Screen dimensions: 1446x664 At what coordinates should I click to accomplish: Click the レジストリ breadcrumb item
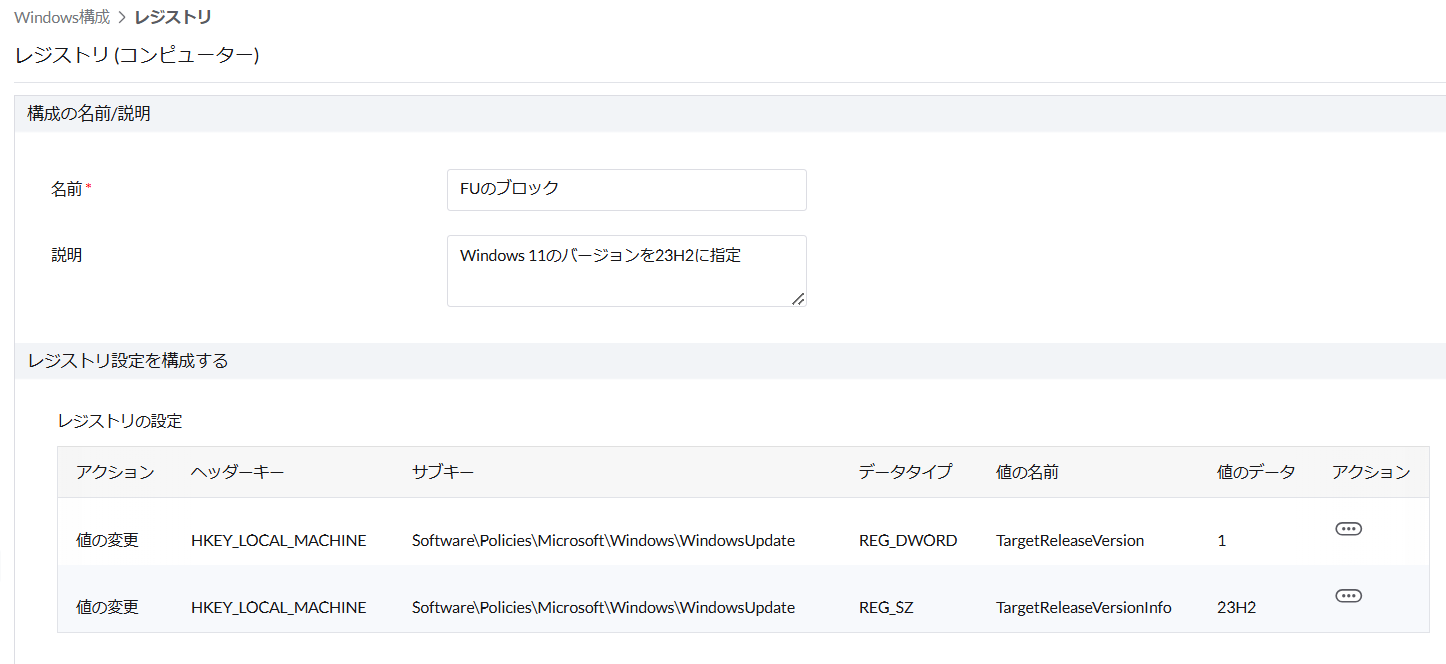(x=173, y=17)
